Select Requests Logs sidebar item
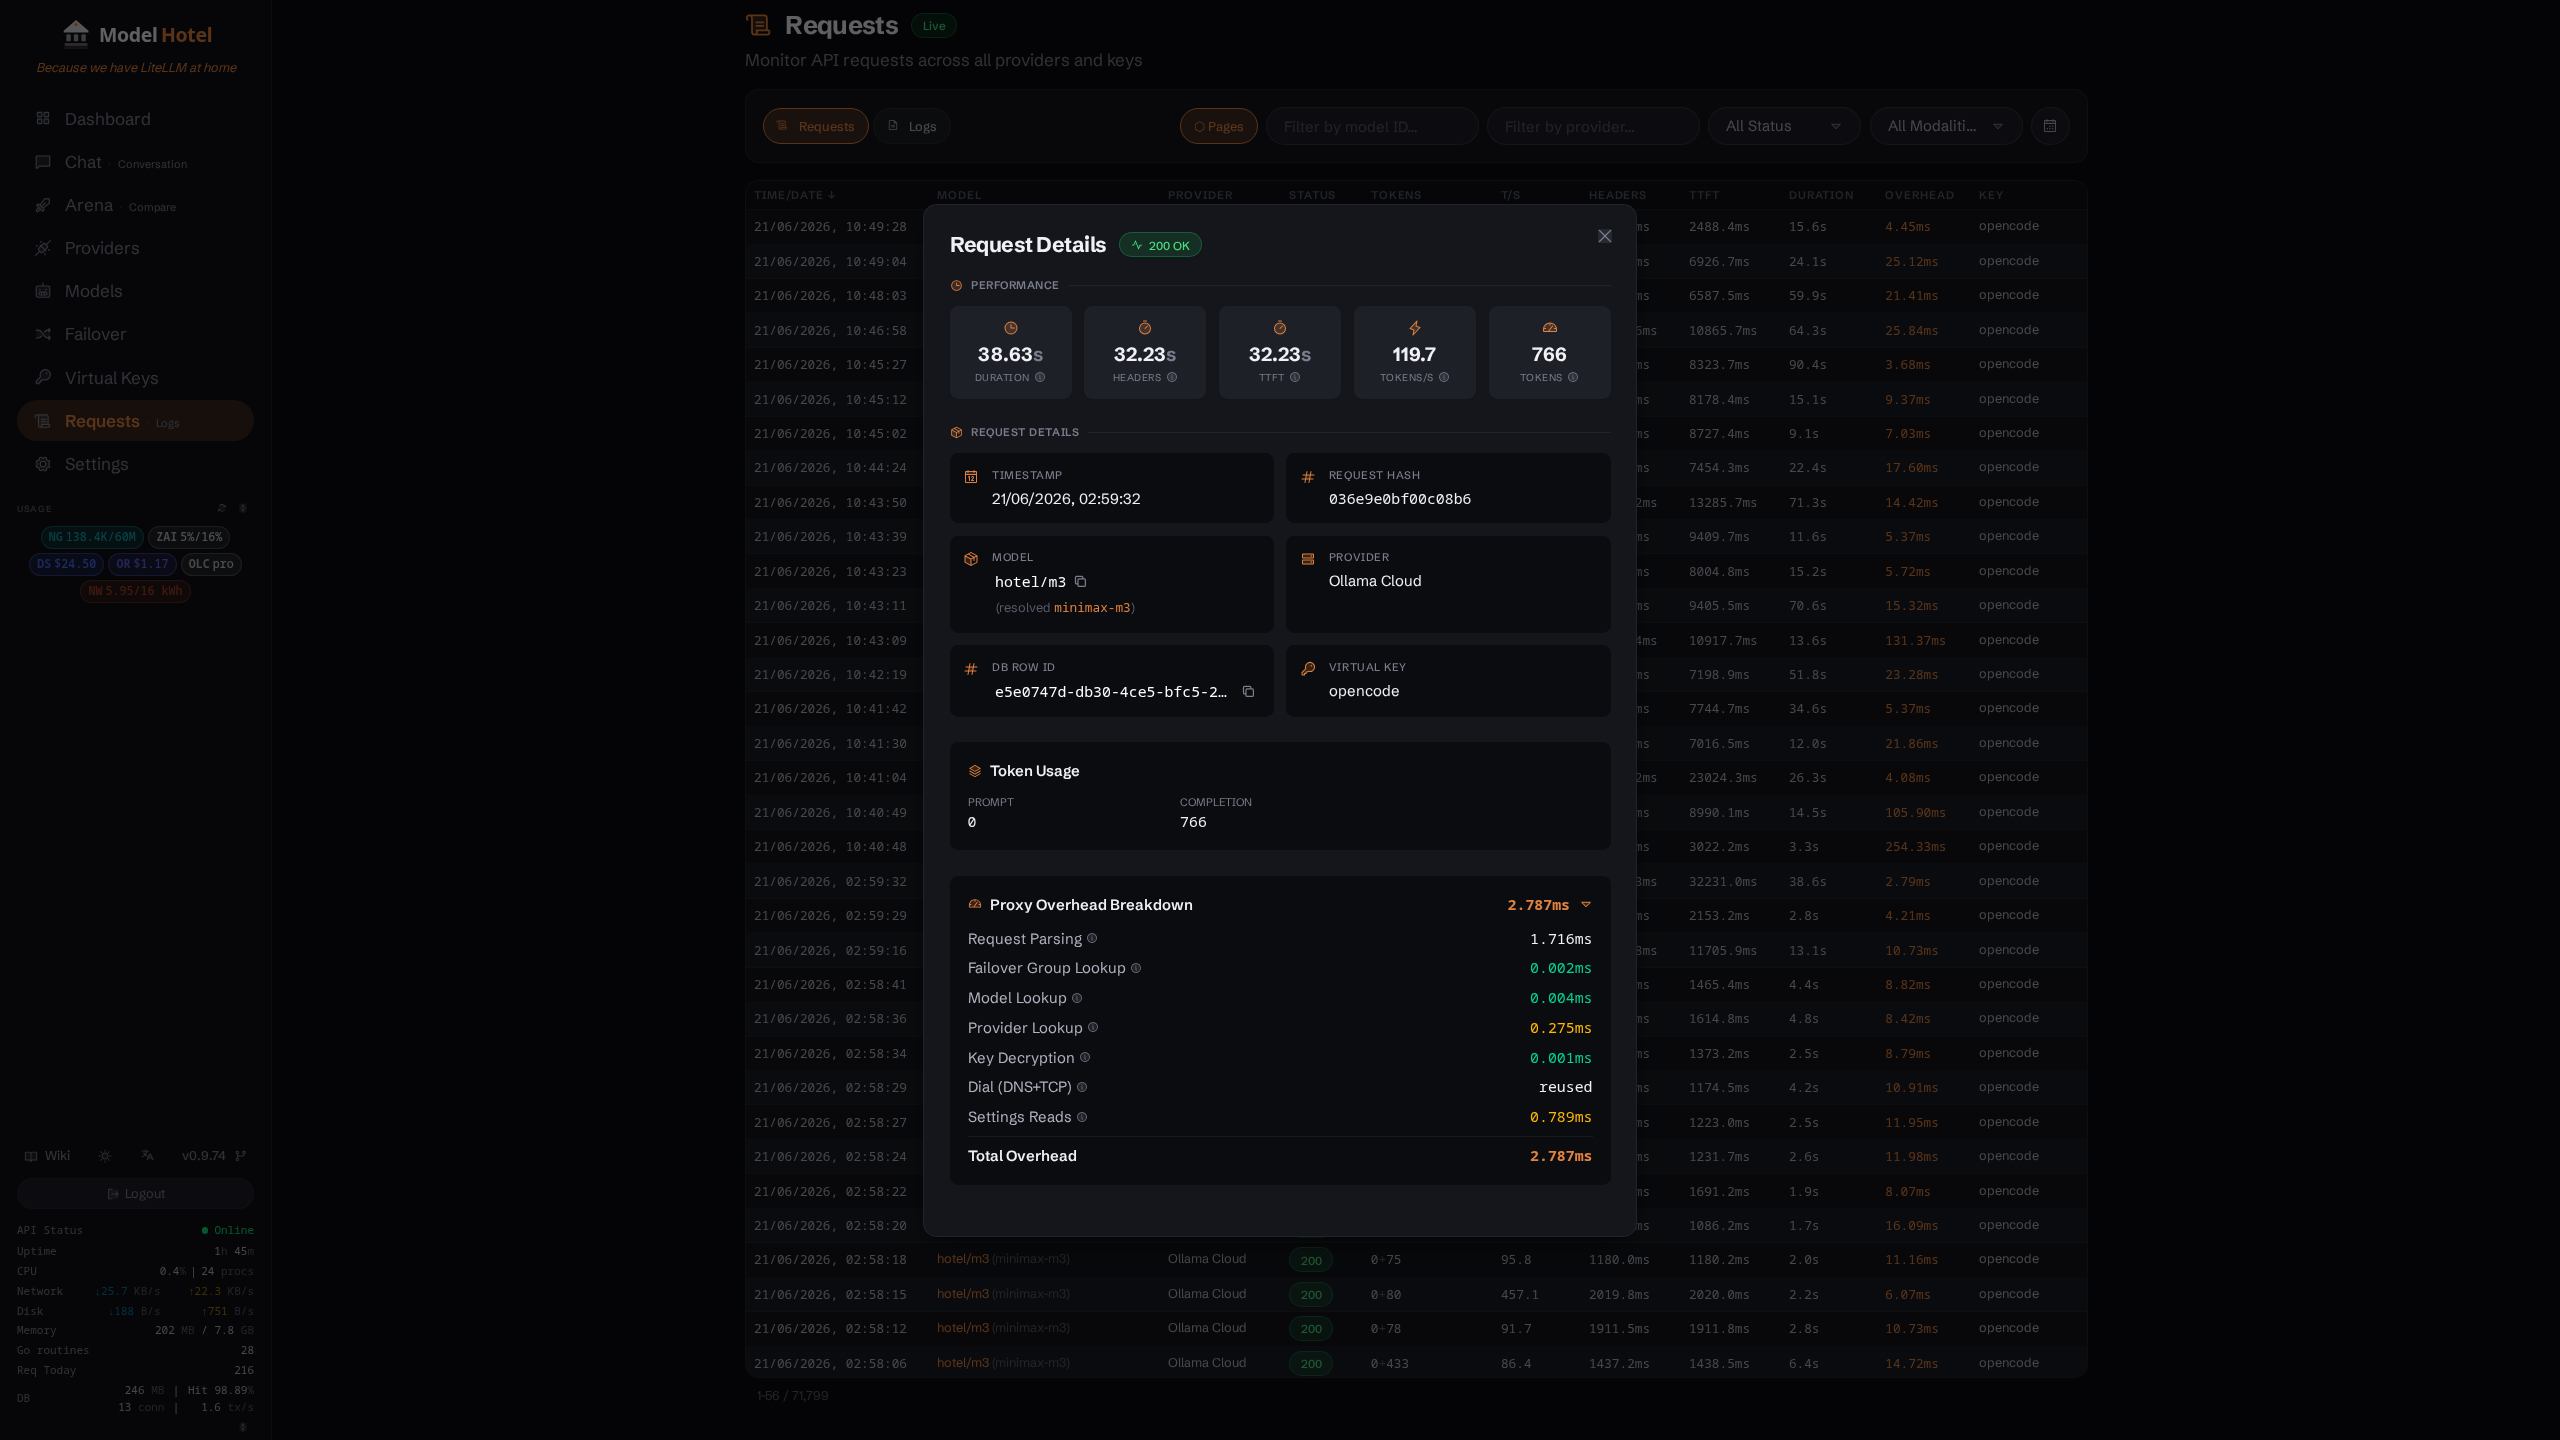Screen dimensions: 2560x1440 pos(135,421)
